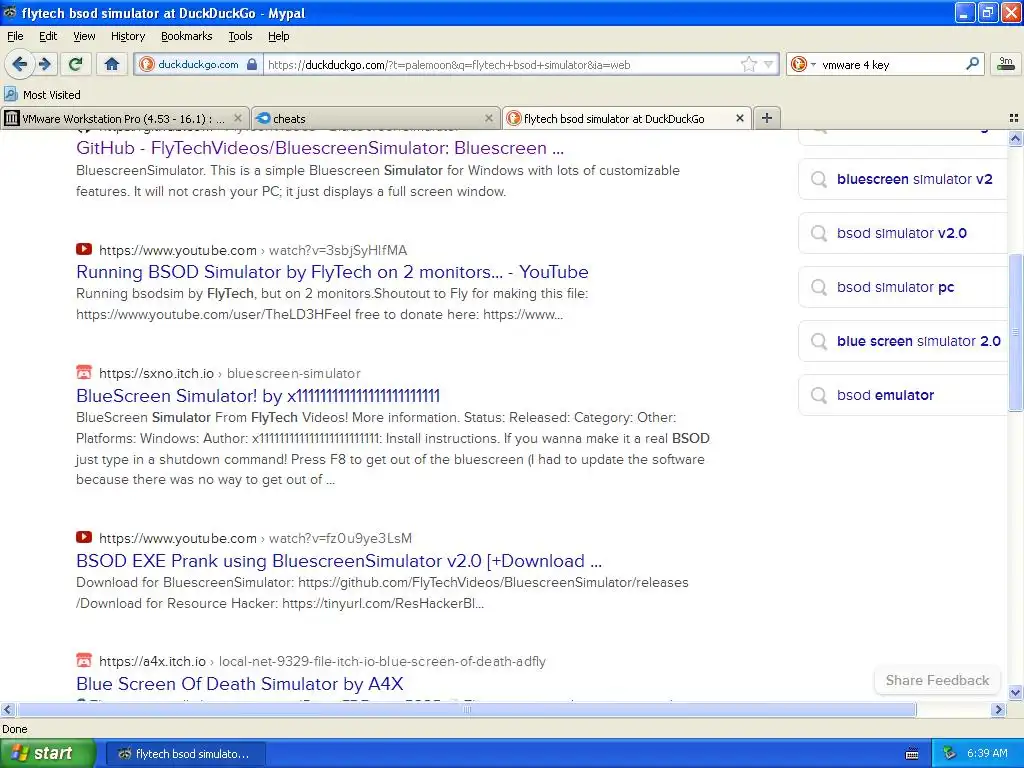Screen dimensions: 1024x768
Task: Close the flytech bsod simulator tab
Action: pos(739,118)
